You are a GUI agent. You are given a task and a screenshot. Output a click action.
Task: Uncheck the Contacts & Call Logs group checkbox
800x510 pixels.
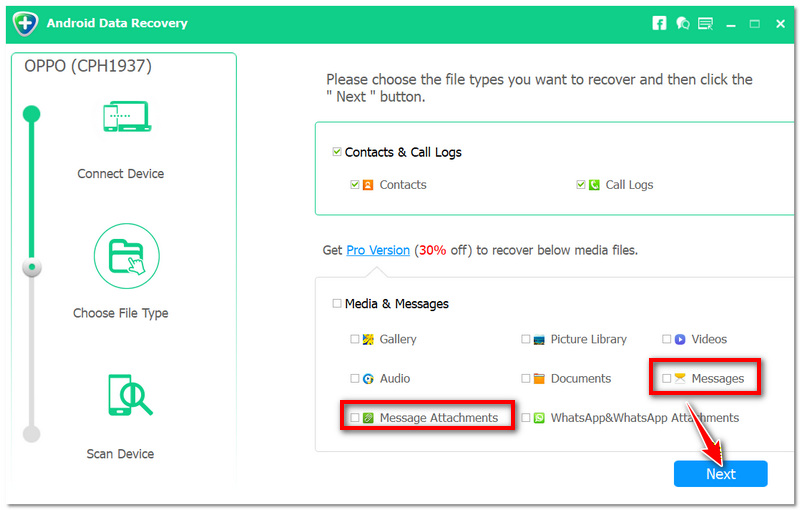336,151
